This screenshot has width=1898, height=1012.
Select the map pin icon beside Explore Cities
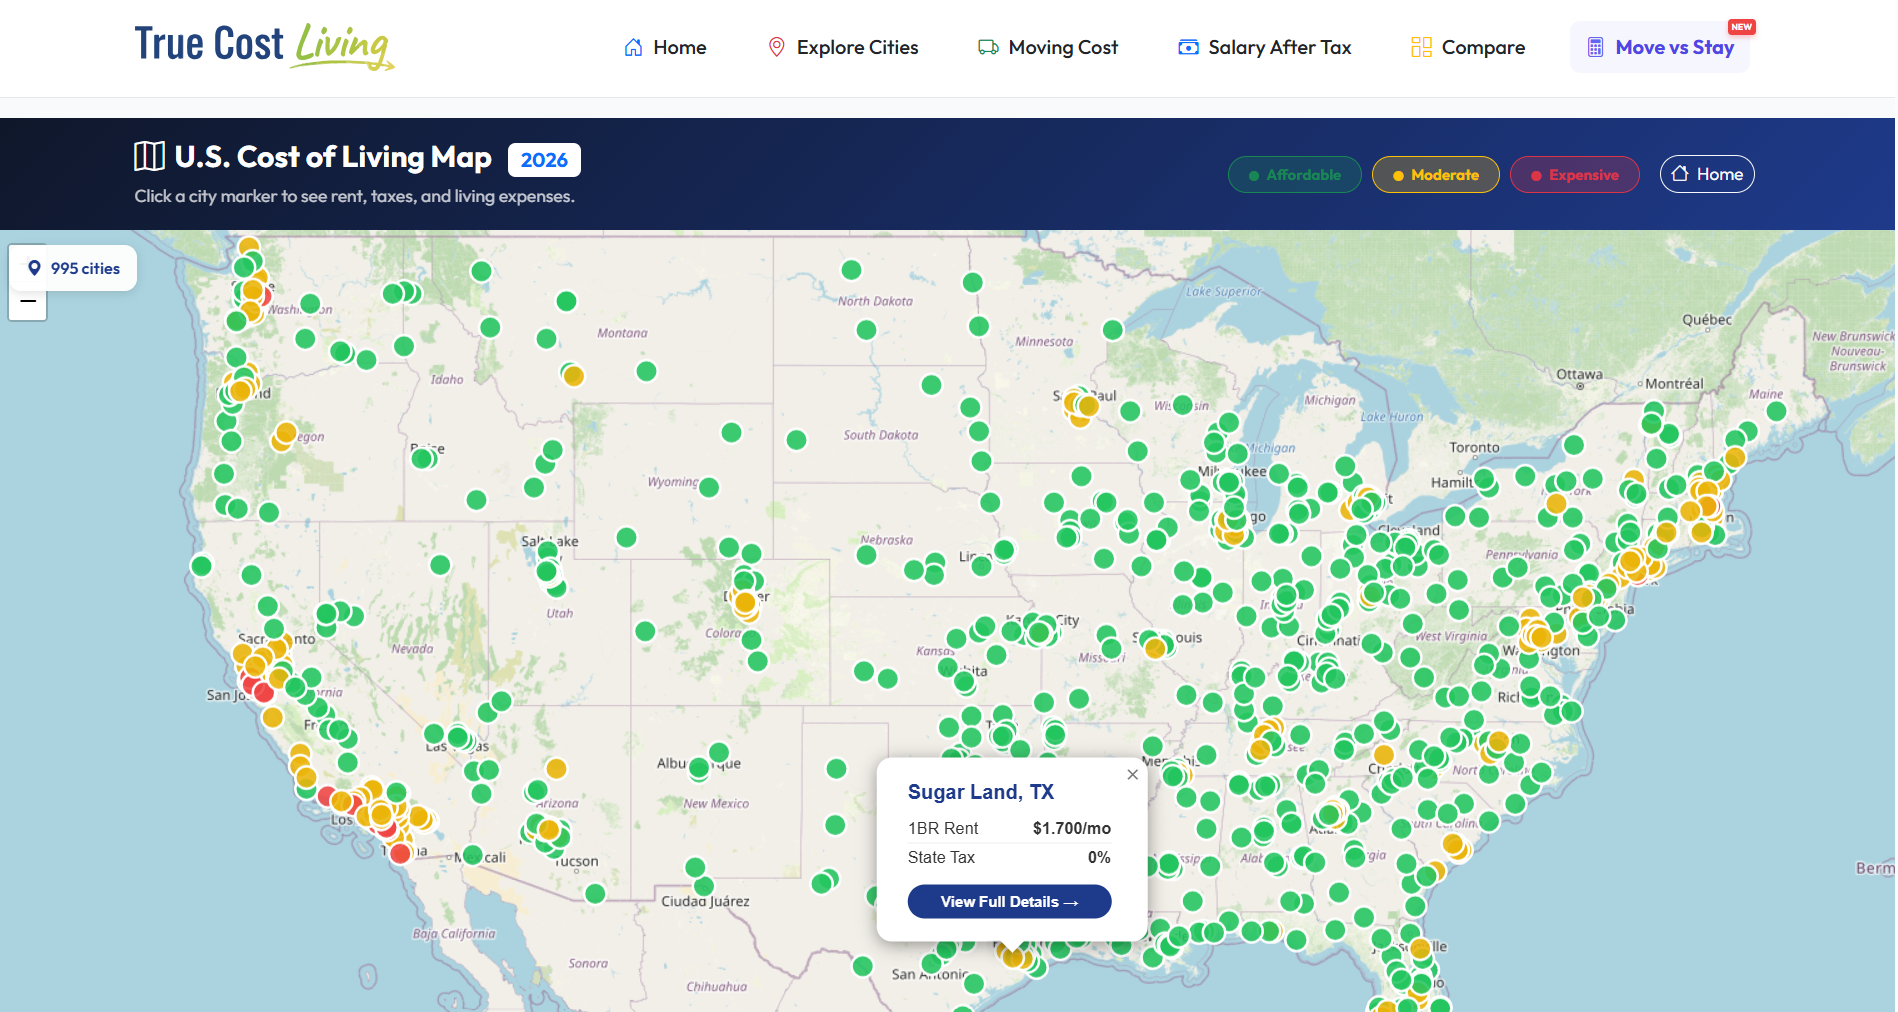pos(776,46)
